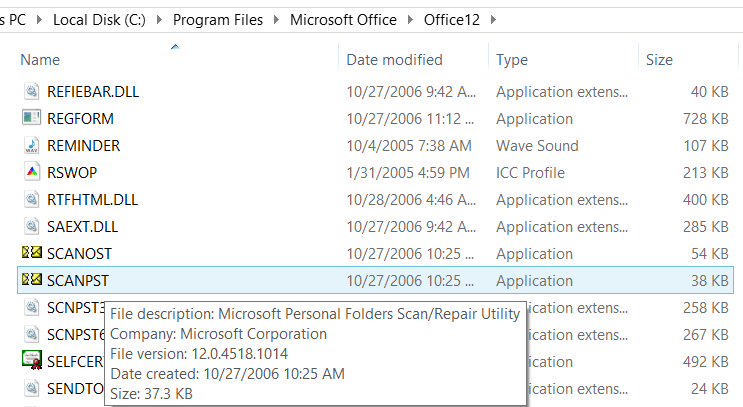The height and width of the screenshot is (407, 743).
Task: Click the RSWOP ICC profile icon
Action: point(32,172)
